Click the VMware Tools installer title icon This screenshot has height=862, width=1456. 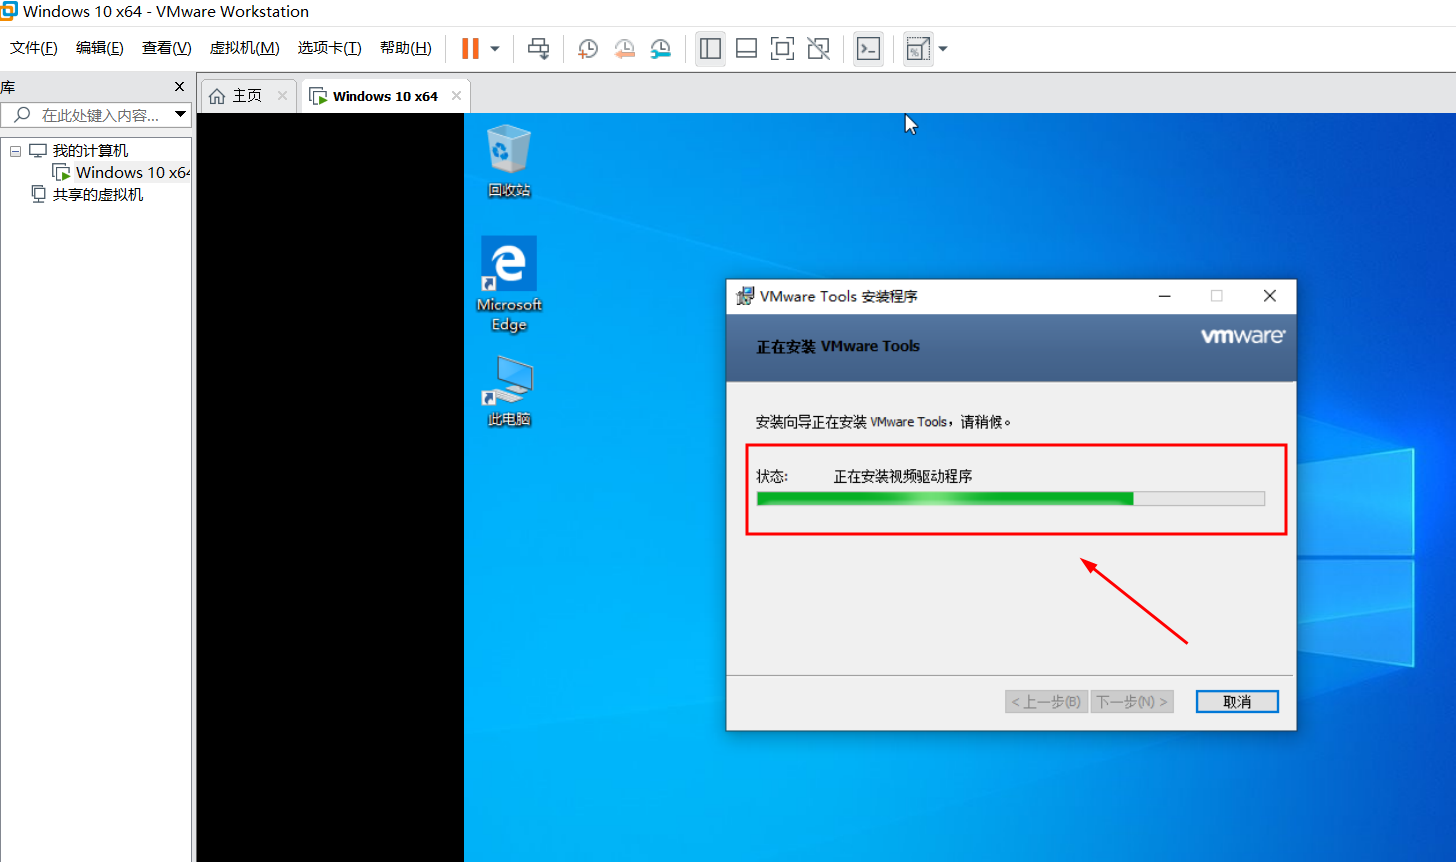745,296
